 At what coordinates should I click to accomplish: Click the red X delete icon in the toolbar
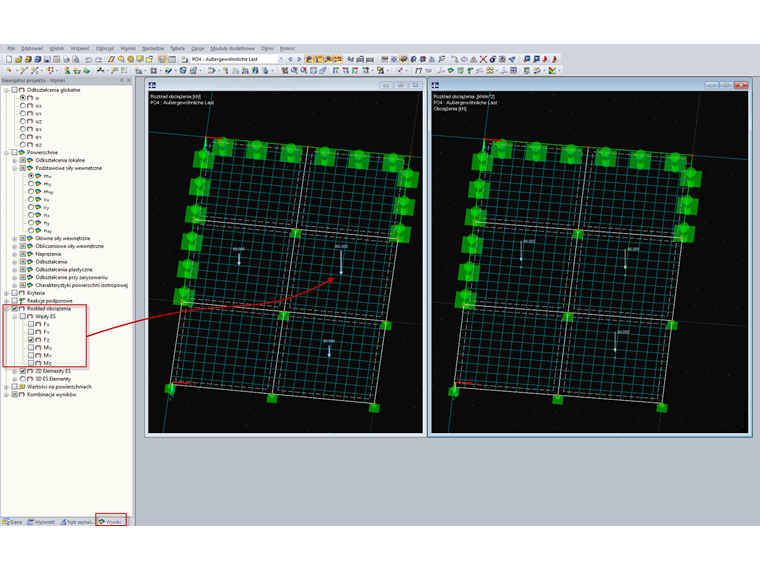tap(483, 59)
